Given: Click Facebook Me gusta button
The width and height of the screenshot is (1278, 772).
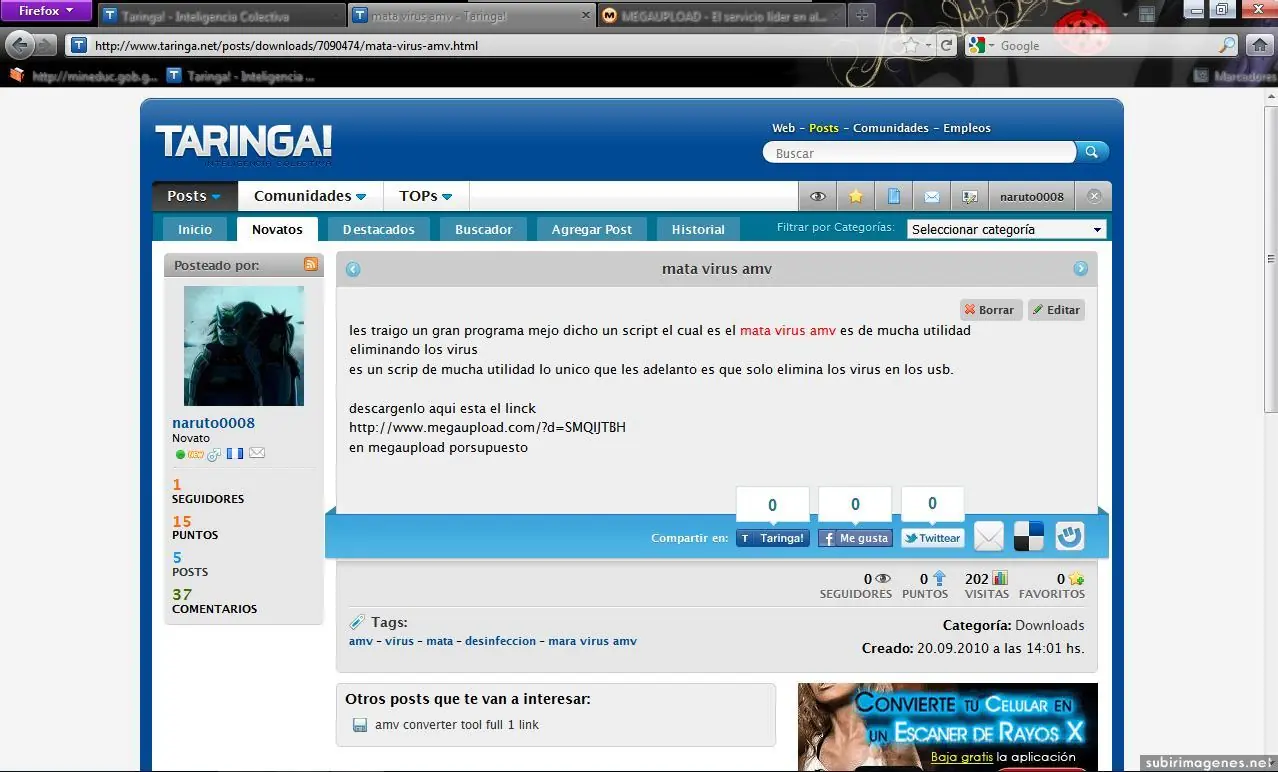Looking at the screenshot, I should [x=855, y=538].
